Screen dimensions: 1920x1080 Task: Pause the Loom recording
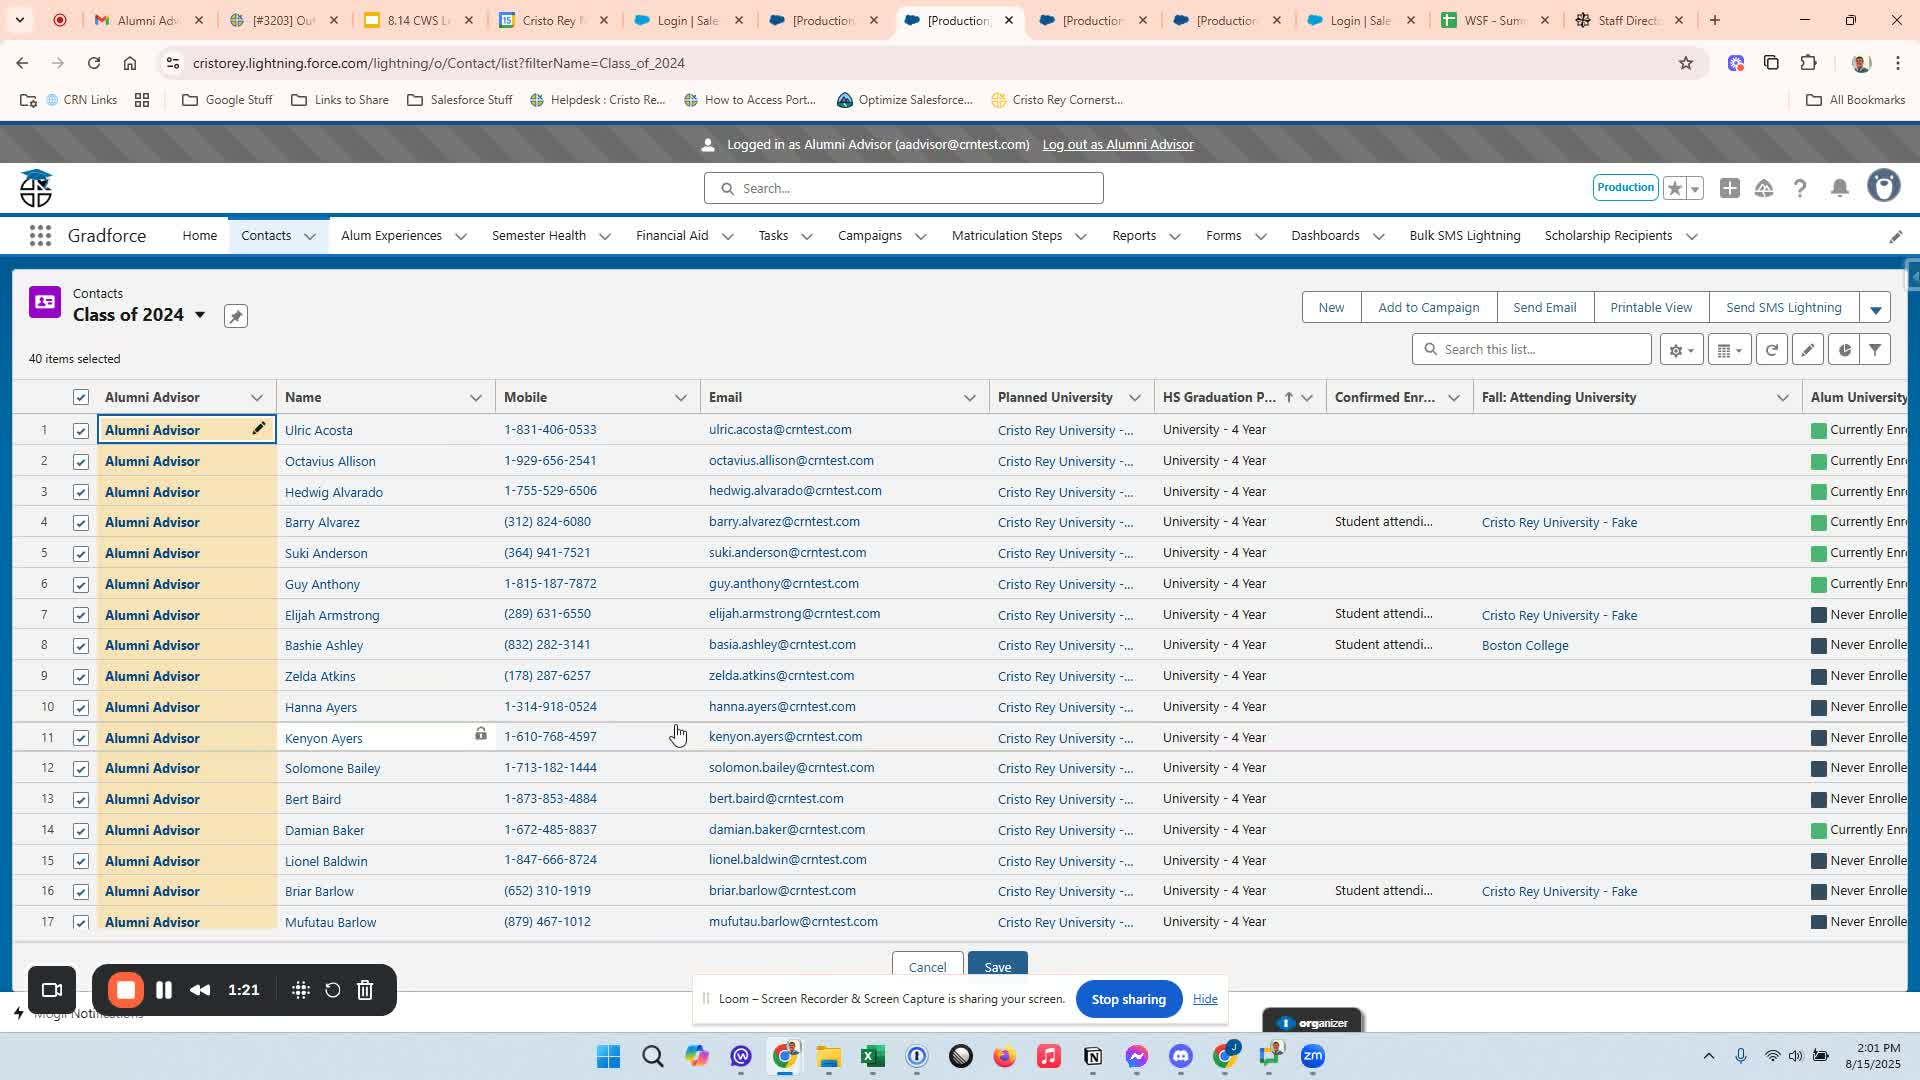click(x=164, y=990)
